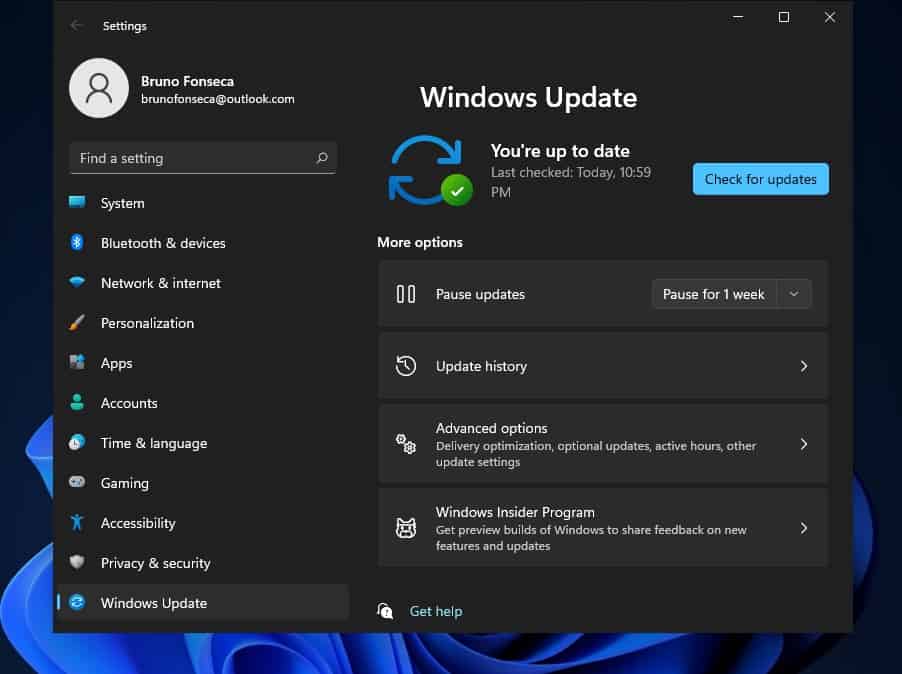Select Gaming in the sidebar

coord(203,482)
